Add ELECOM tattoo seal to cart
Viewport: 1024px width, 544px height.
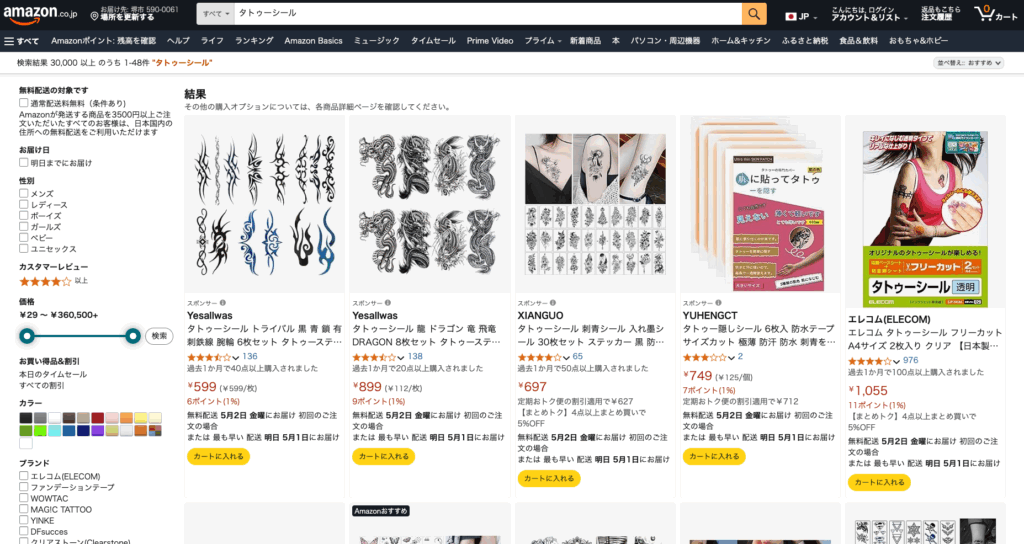(880, 483)
